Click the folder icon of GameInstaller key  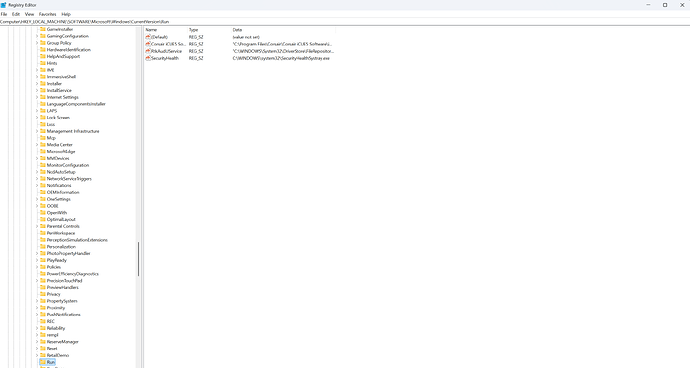pos(43,29)
